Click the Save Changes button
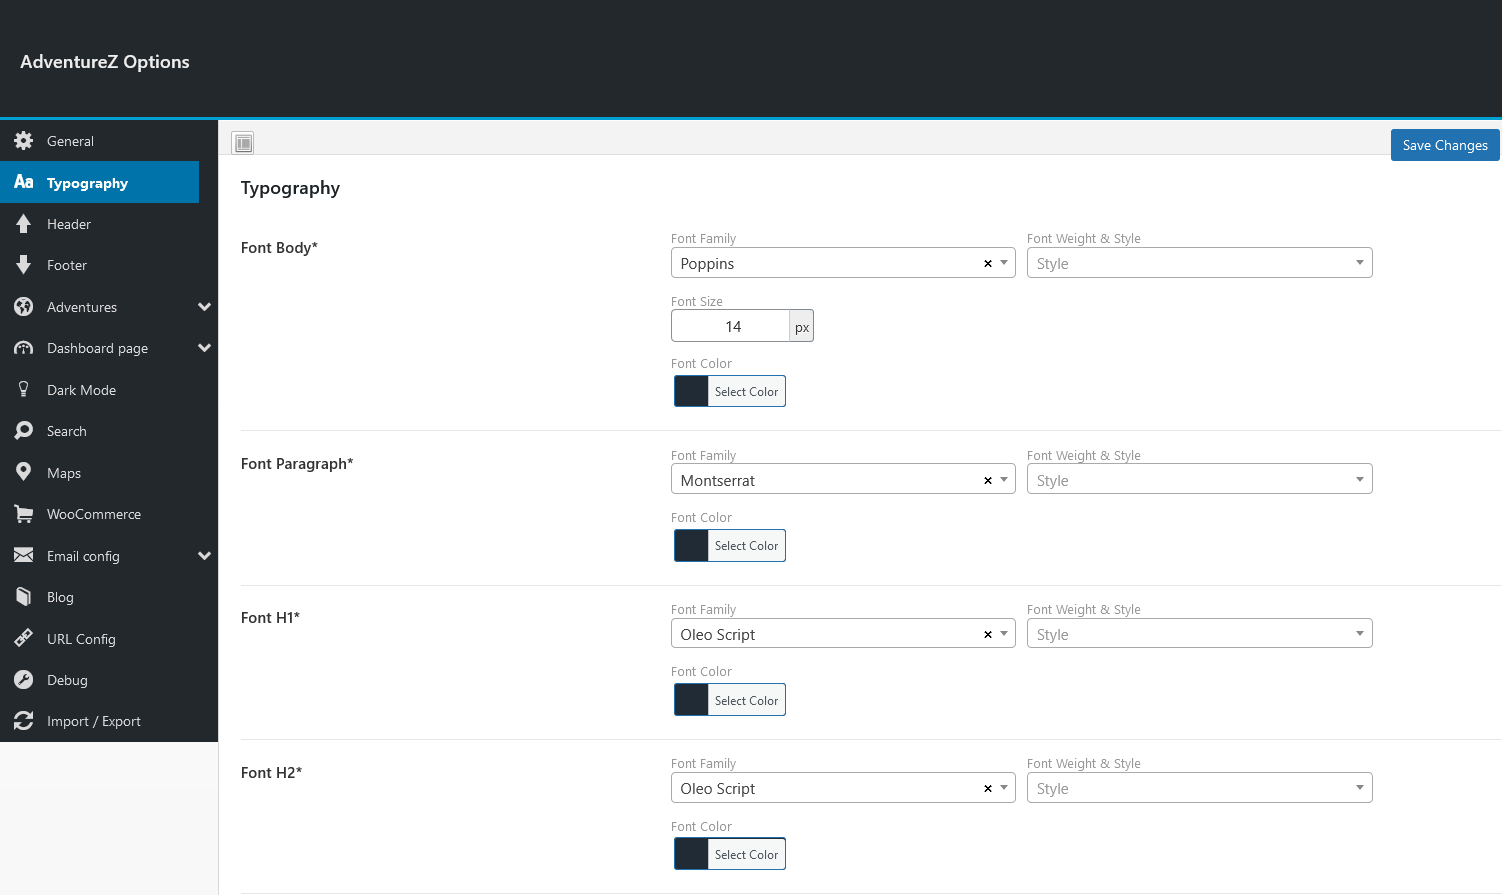Image resolution: width=1502 pixels, height=895 pixels. pyautogui.click(x=1445, y=145)
